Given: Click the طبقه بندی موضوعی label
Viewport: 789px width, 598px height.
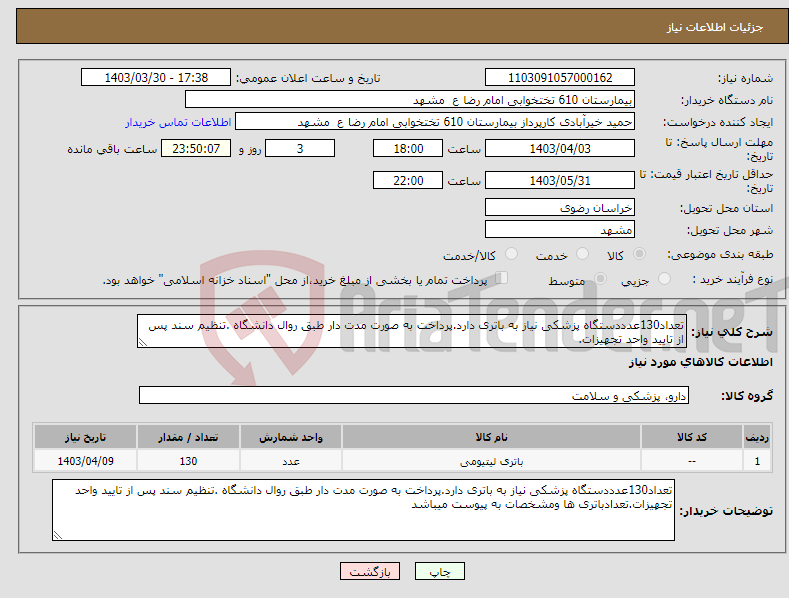Looking at the screenshot, I should coord(720,255).
